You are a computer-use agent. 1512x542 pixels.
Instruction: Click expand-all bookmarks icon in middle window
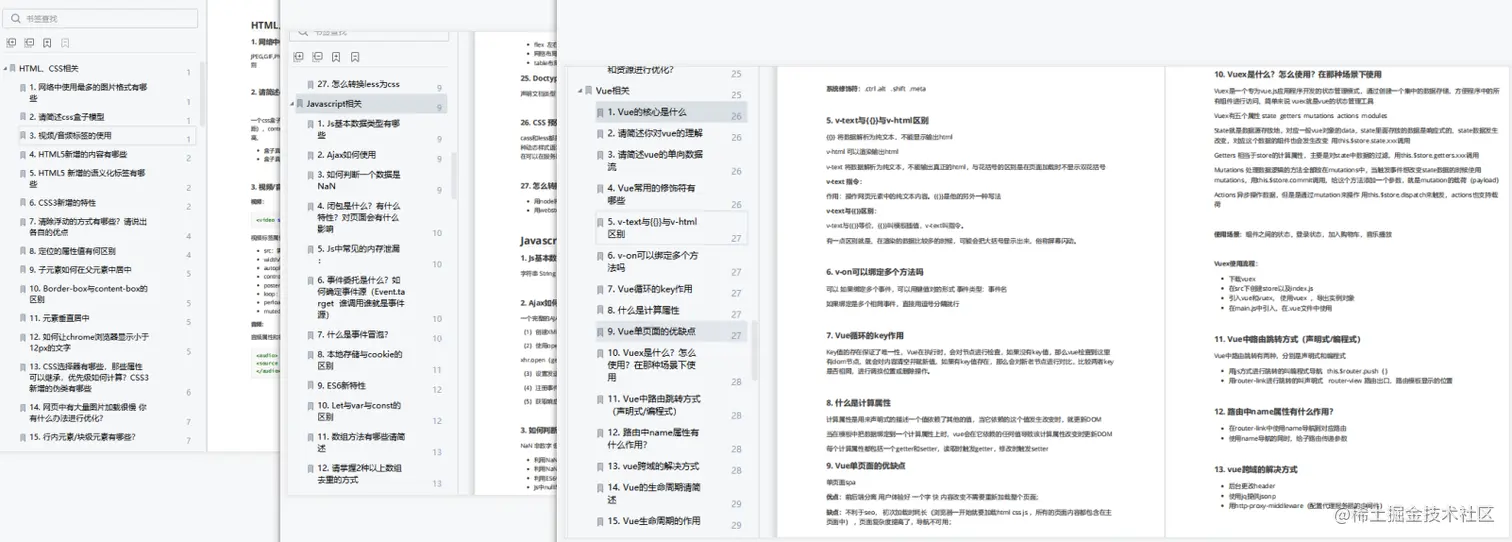(x=300, y=57)
